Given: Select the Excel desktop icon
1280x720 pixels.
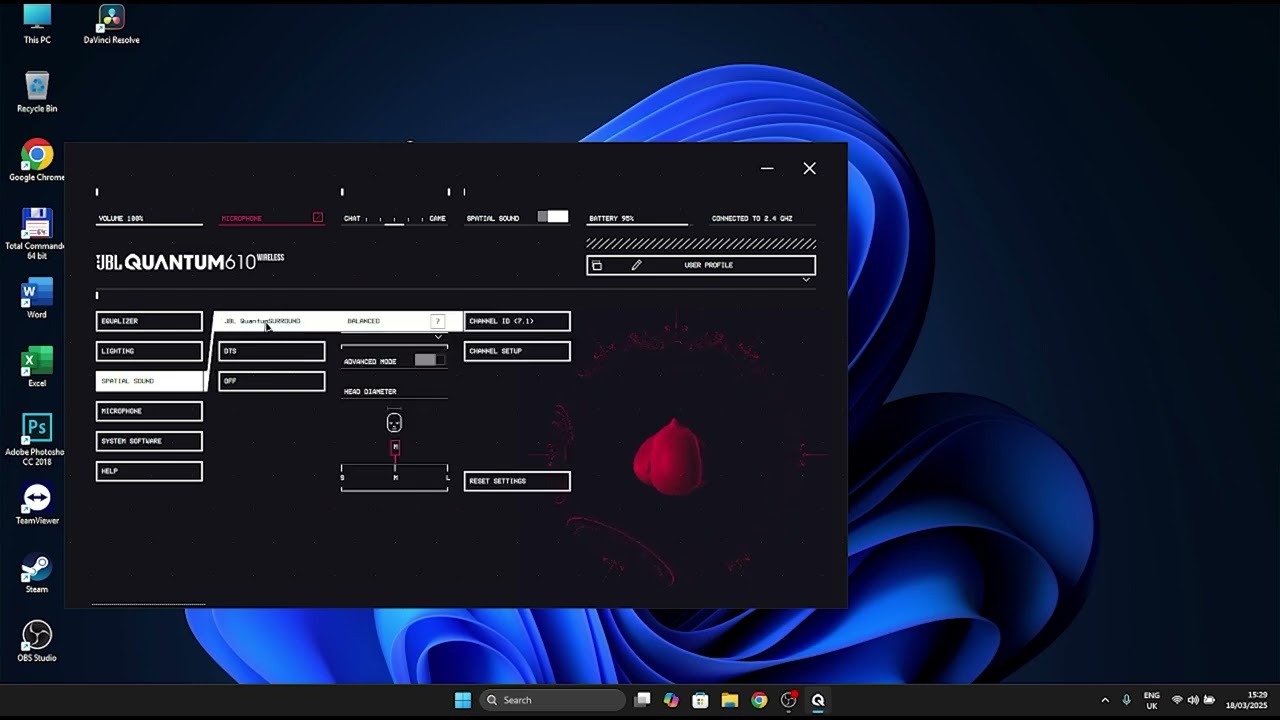Looking at the screenshot, I should [37, 367].
